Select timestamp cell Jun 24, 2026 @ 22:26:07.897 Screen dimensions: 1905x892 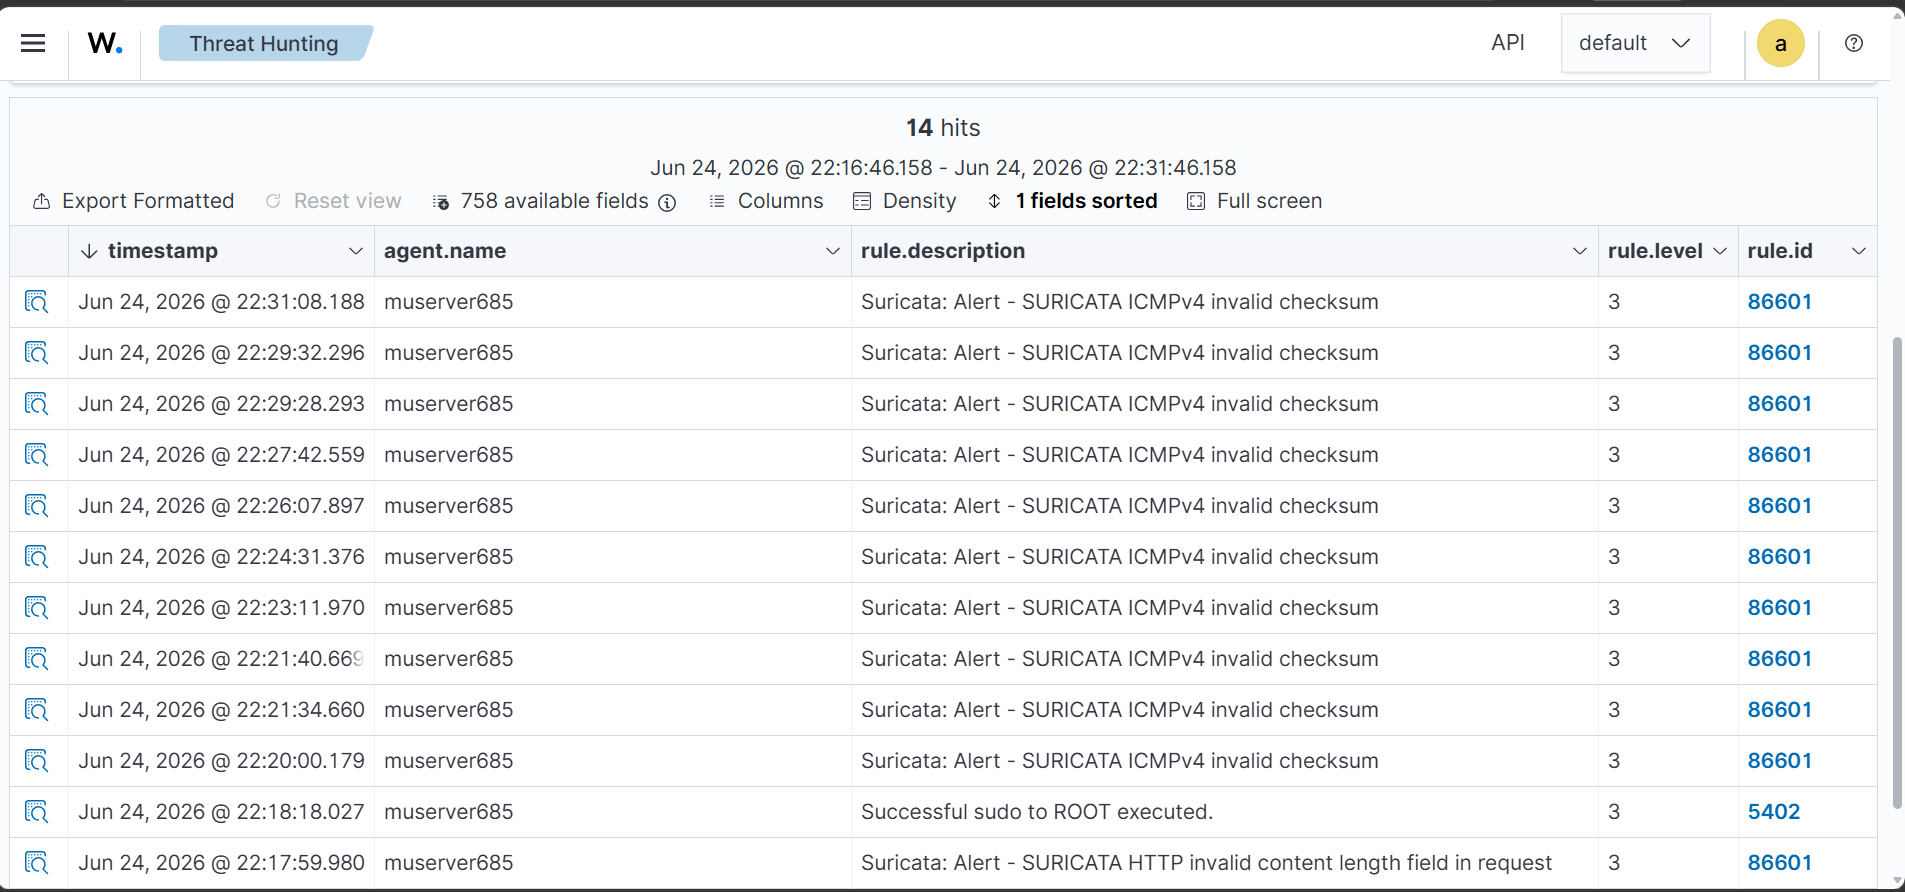pos(221,506)
